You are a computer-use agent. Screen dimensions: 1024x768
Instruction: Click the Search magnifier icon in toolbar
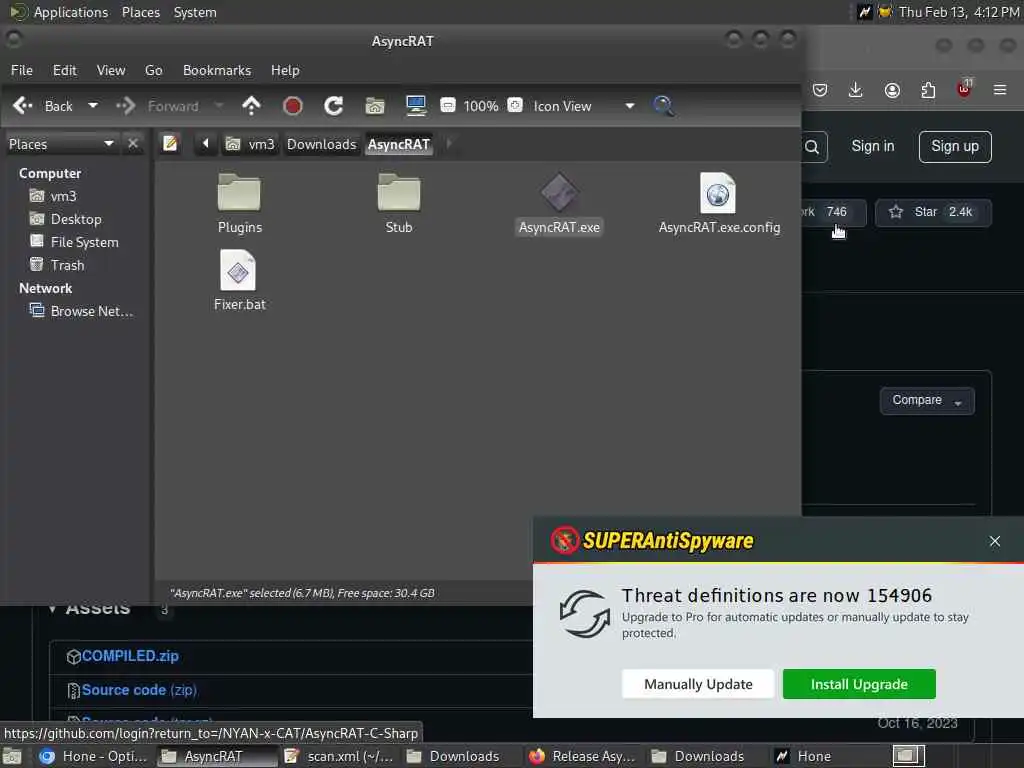[x=664, y=106]
